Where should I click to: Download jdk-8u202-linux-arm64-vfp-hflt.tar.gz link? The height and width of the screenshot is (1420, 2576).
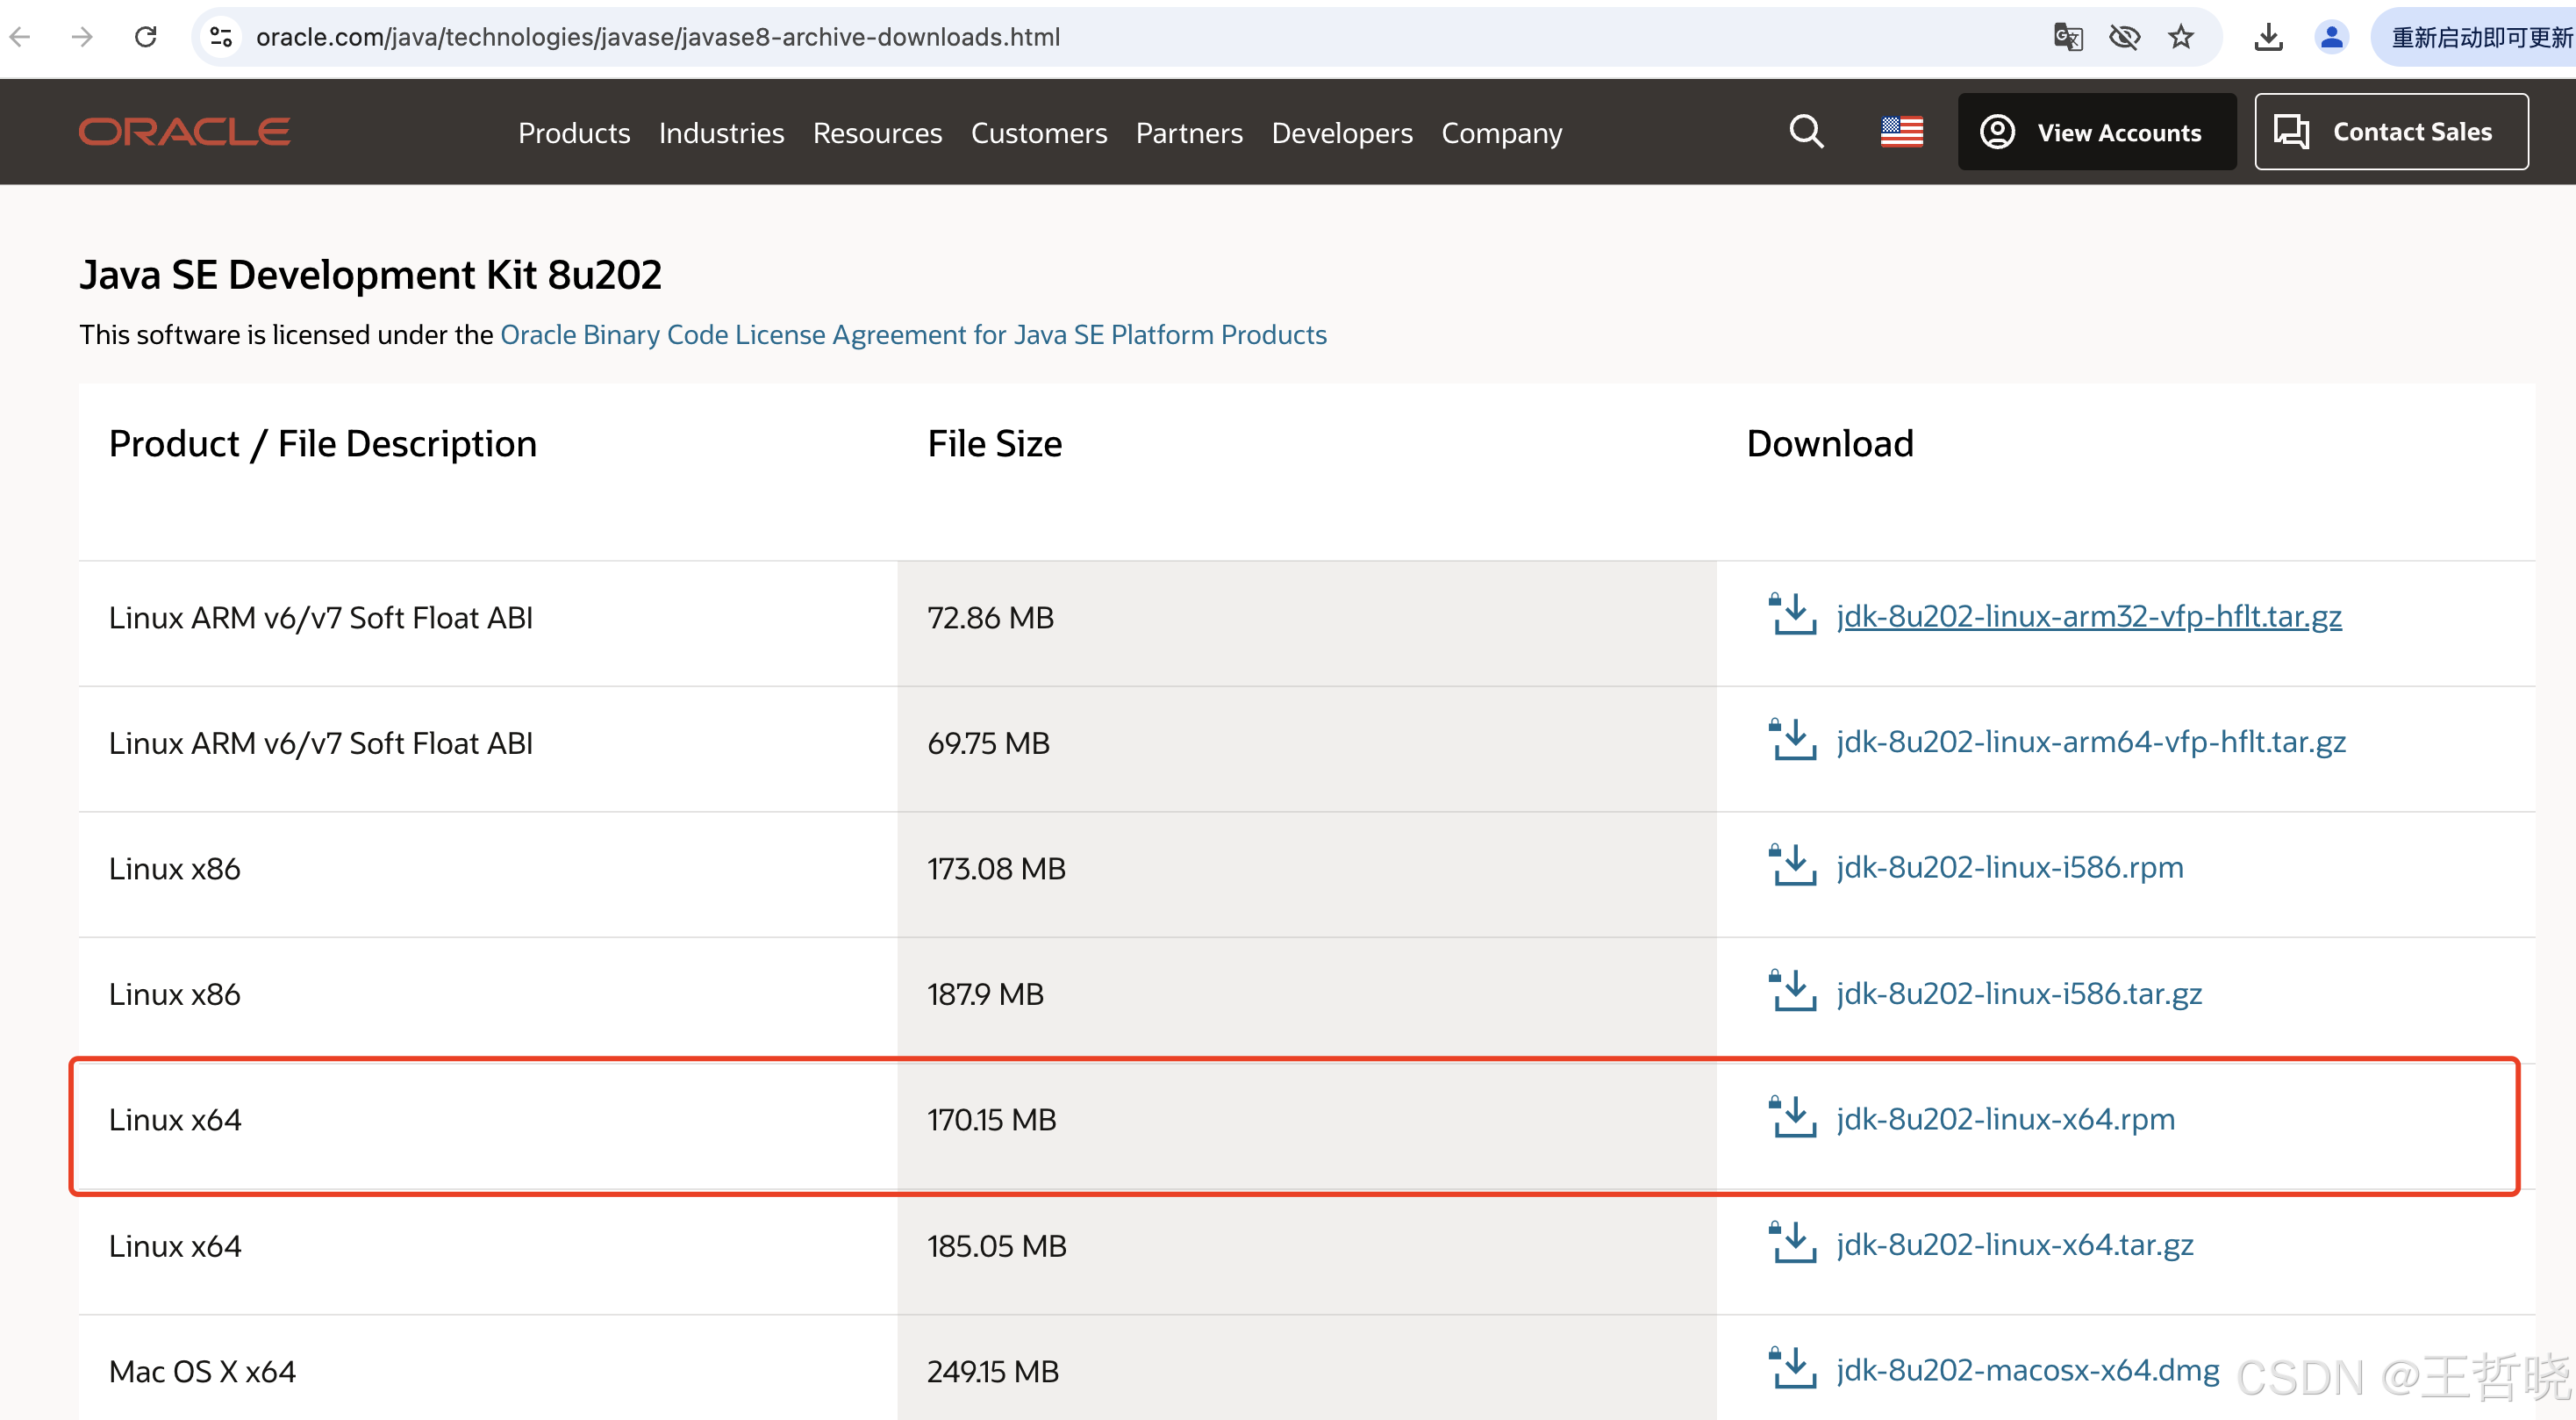click(x=2091, y=742)
